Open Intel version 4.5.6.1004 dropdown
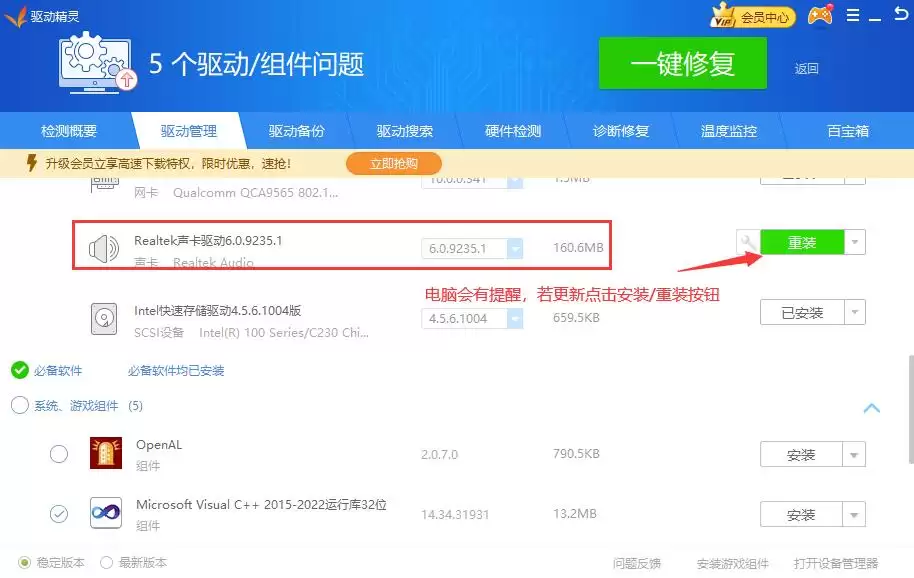Viewport: 914px width, 578px height. pyautogui.click(x=515, y=319)
